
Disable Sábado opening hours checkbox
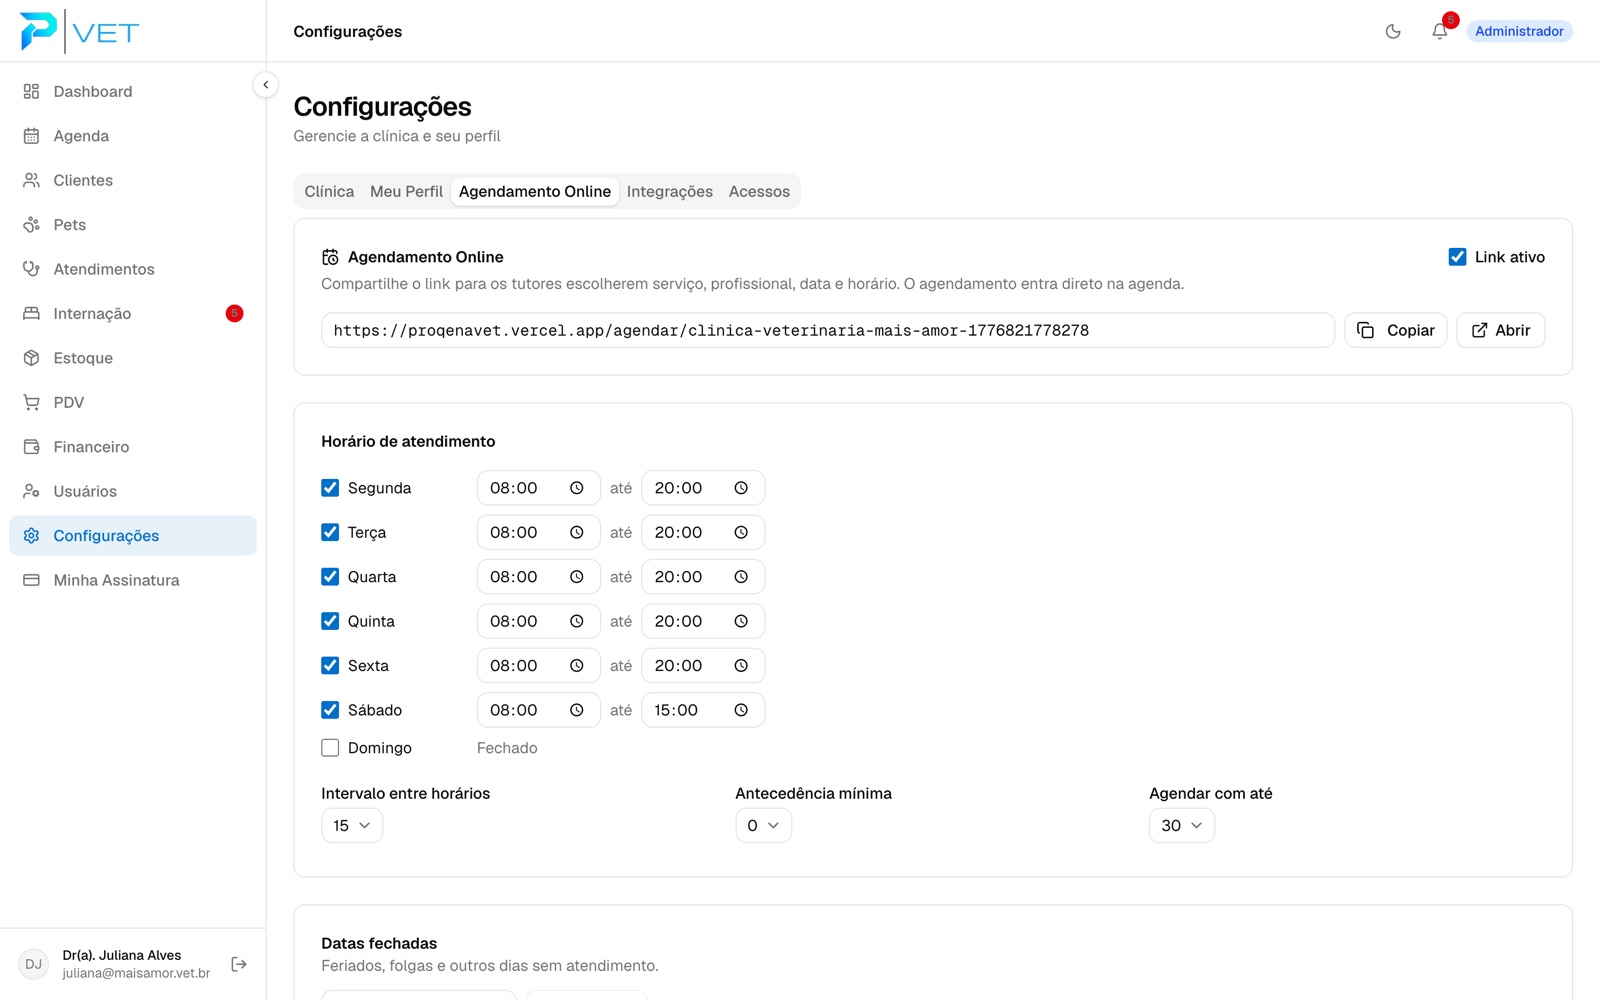pos(330,710)
